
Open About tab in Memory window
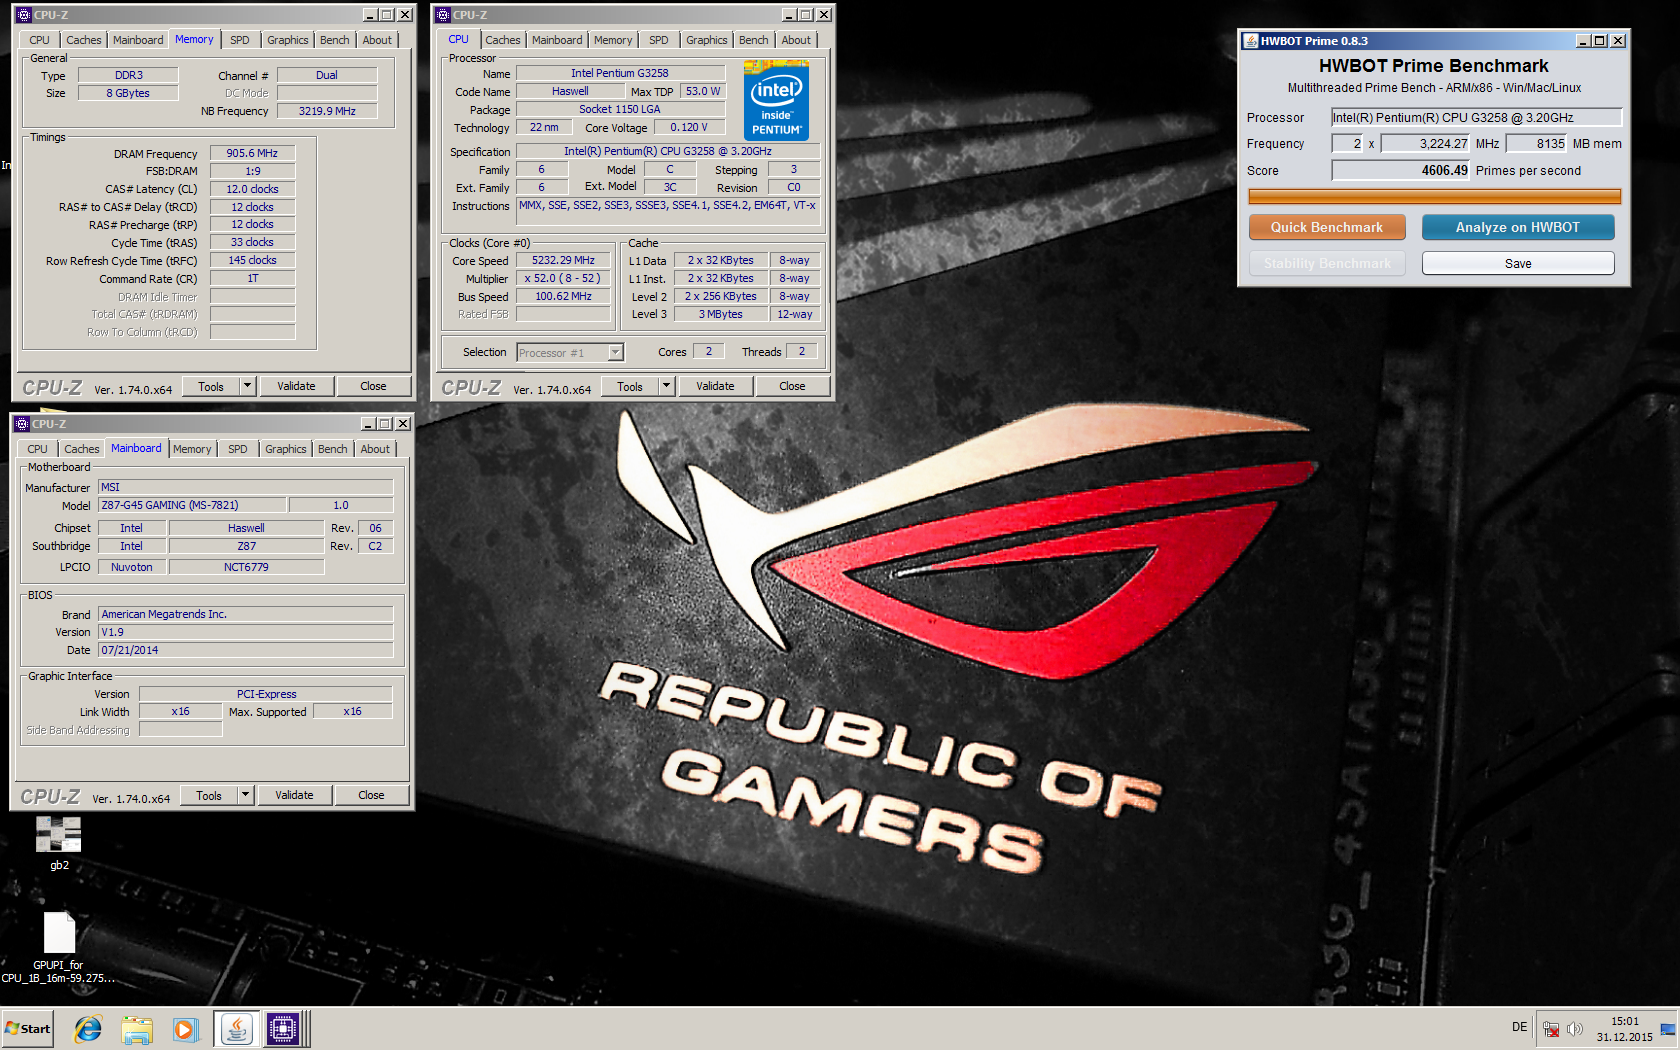(x=377, y=40)
